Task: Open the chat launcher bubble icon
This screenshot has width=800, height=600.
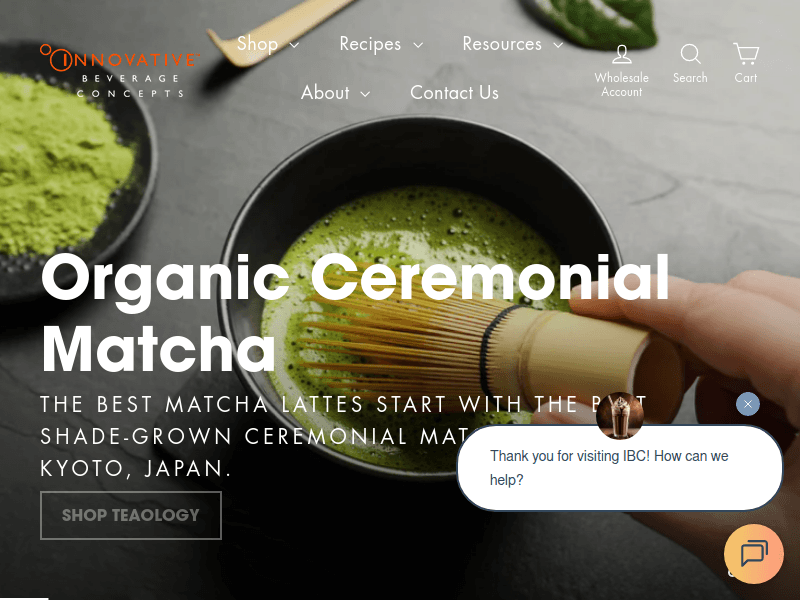Action: coord(754,554)
